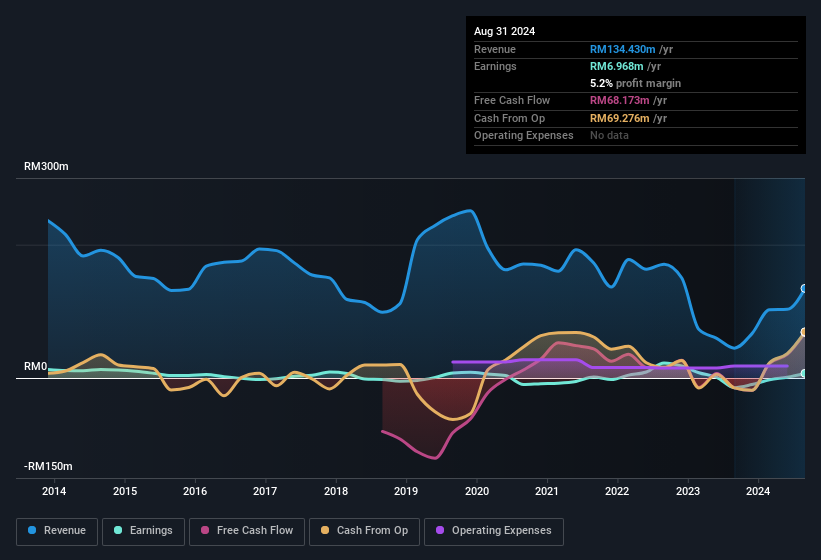Viewport: 821px width, 560px height.
Task: Click the RM300m y-axis label
Action: tap(46, 166)
